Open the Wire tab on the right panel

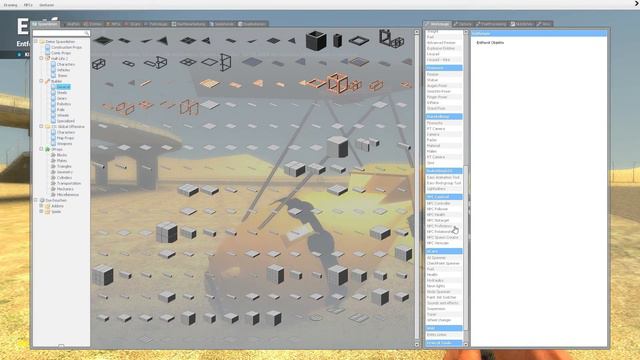pyautogui.click(x=544, y=24)
